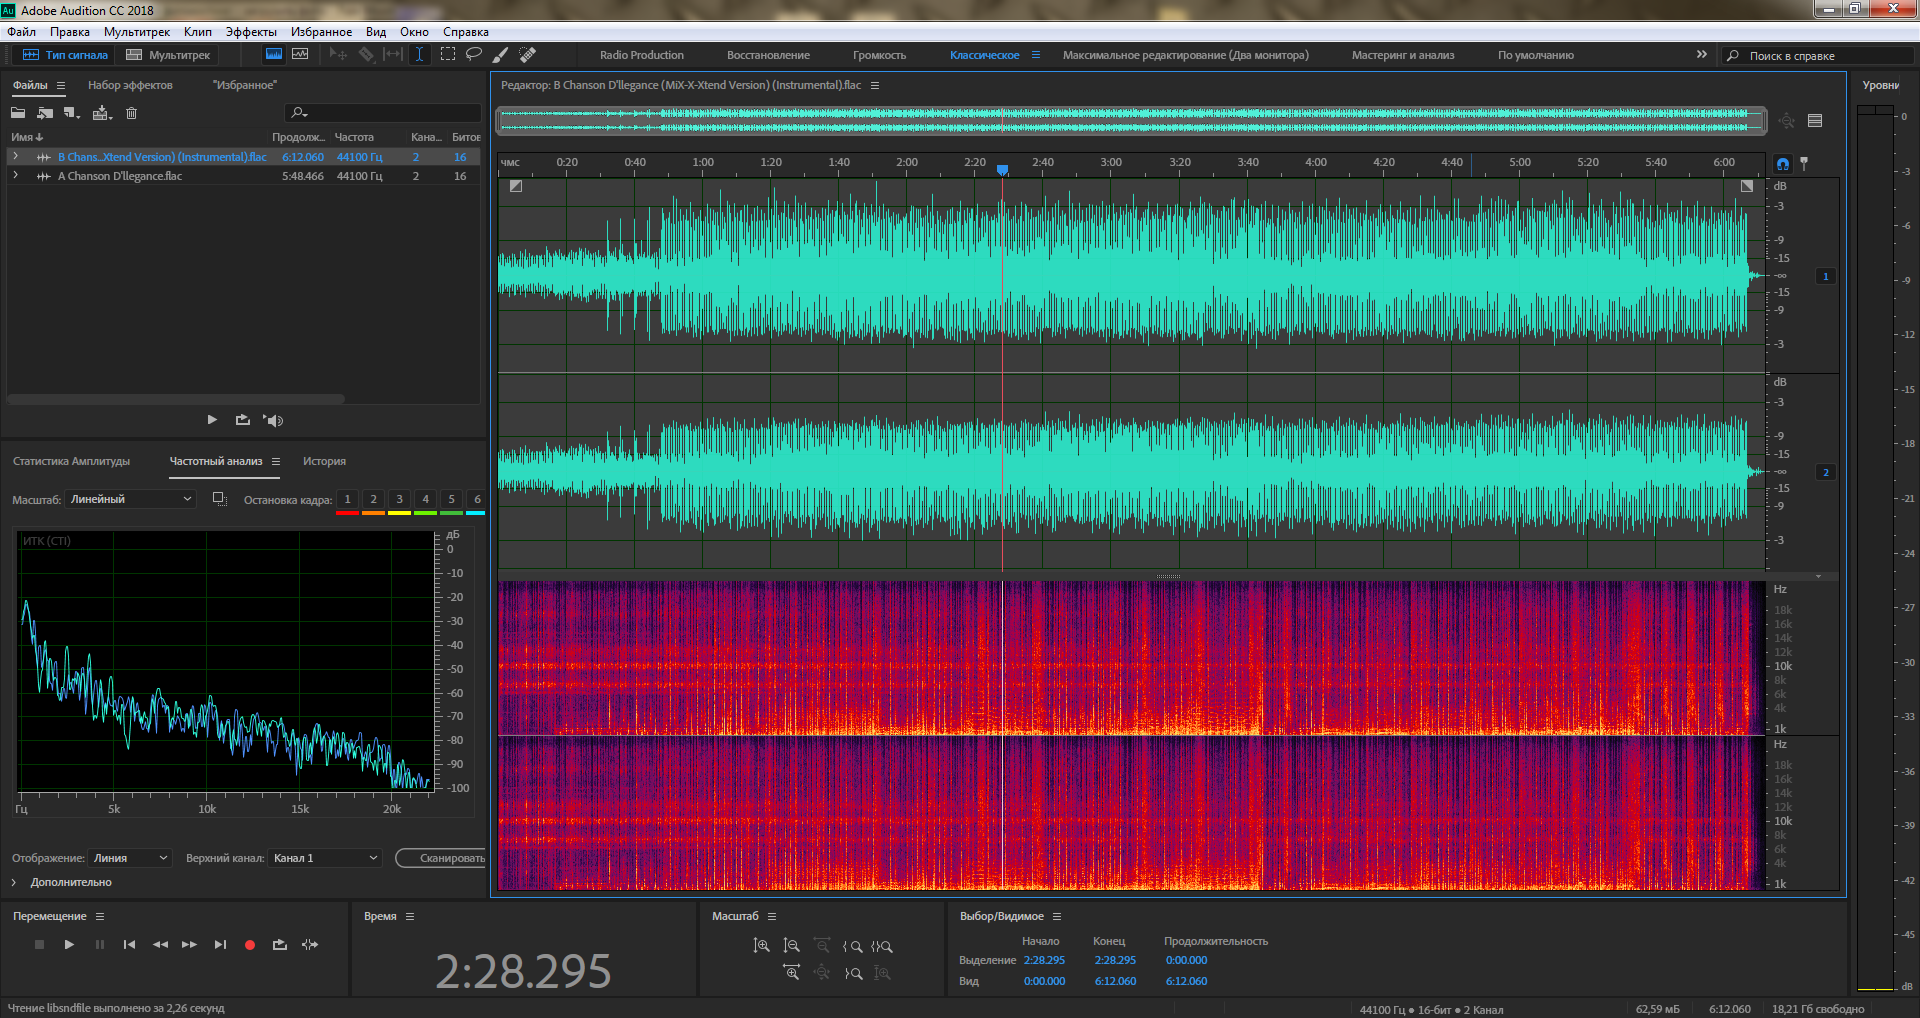Click the trash icon to close selected file

(131, 113)
